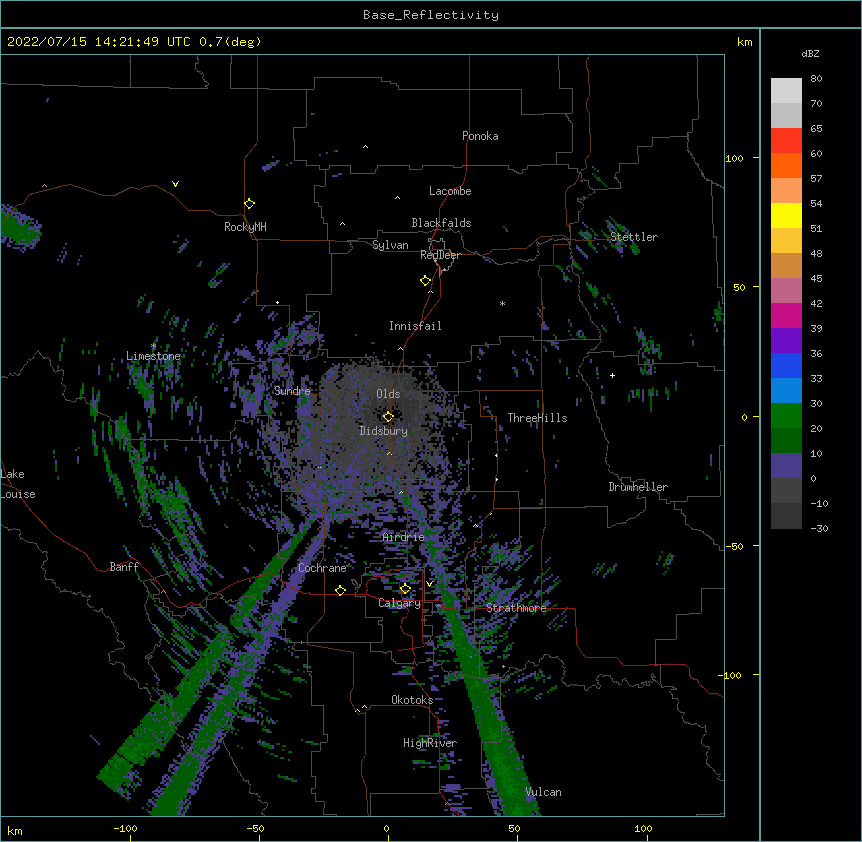Pick the purple 39-36 dBZ legend swatch
Screen dimensions: 862x842
point(786,341)
